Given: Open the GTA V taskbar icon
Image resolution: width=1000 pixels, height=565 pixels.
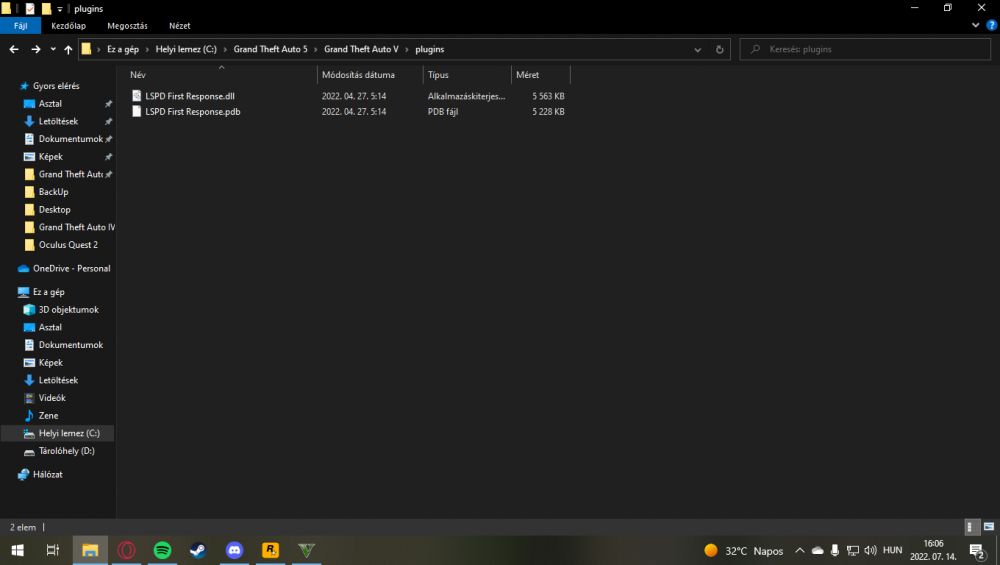Looking at the screenshot, I should coord(306,550).
